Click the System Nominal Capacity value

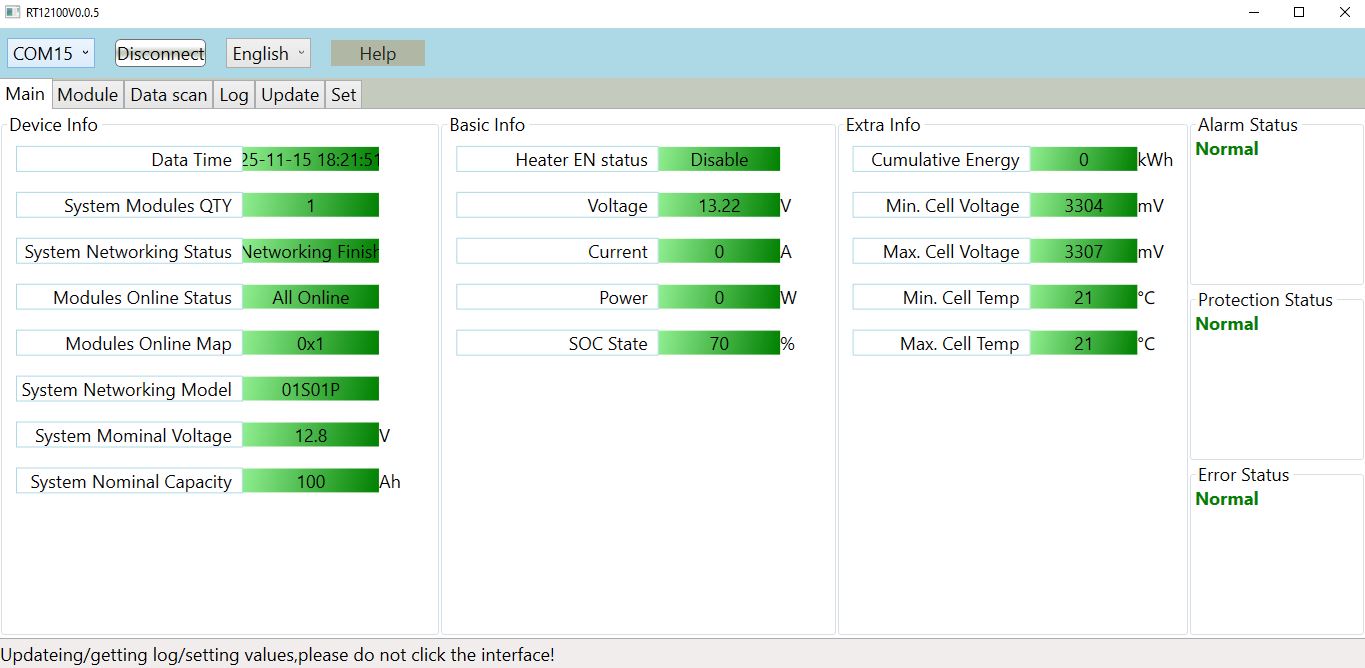tap(310, 482)
